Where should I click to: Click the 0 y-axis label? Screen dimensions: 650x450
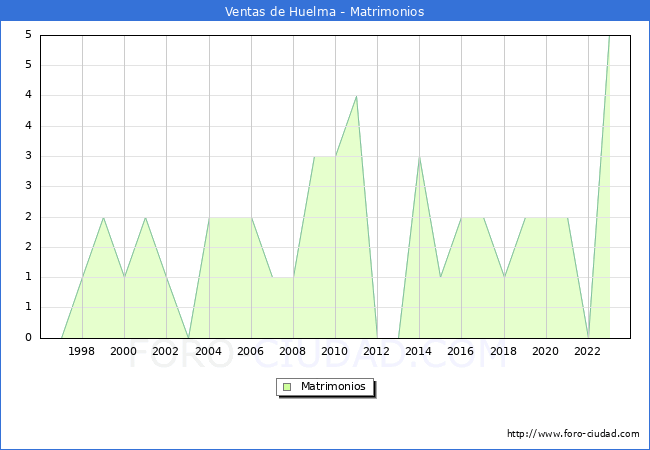coord(28,337)
